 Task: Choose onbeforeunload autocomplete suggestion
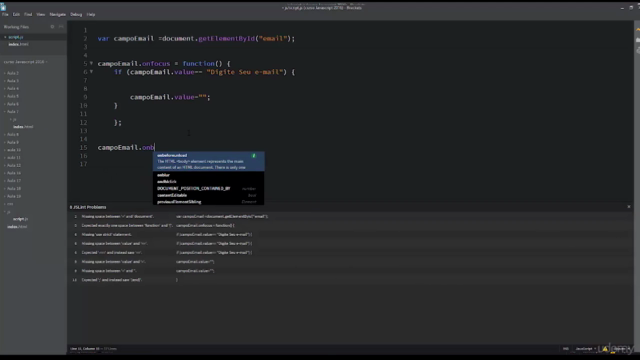(209, 161)
